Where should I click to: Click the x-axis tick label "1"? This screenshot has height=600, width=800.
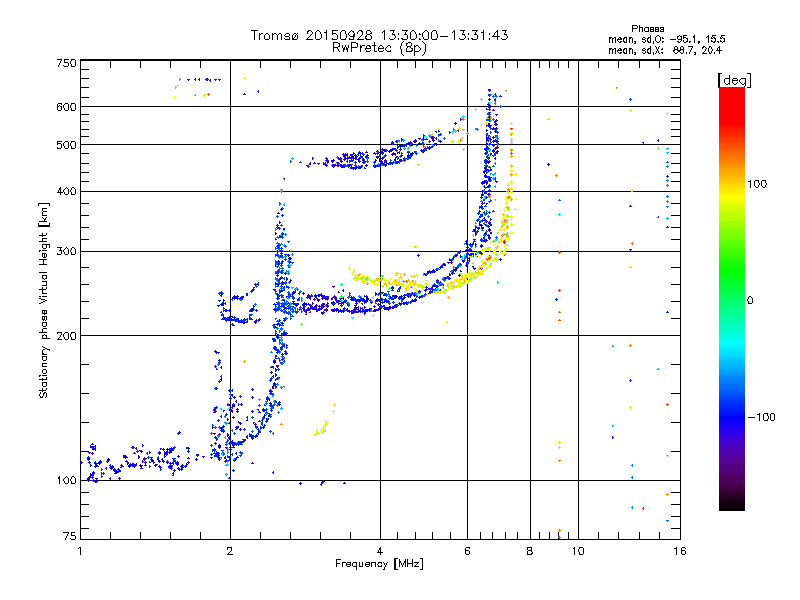point(80,551)
